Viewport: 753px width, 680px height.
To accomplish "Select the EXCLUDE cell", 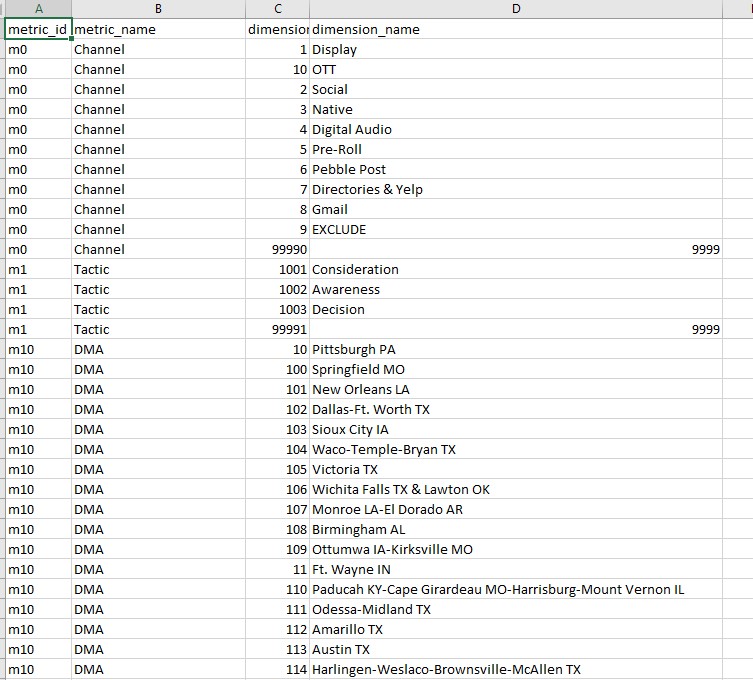I will coord(516,230).
